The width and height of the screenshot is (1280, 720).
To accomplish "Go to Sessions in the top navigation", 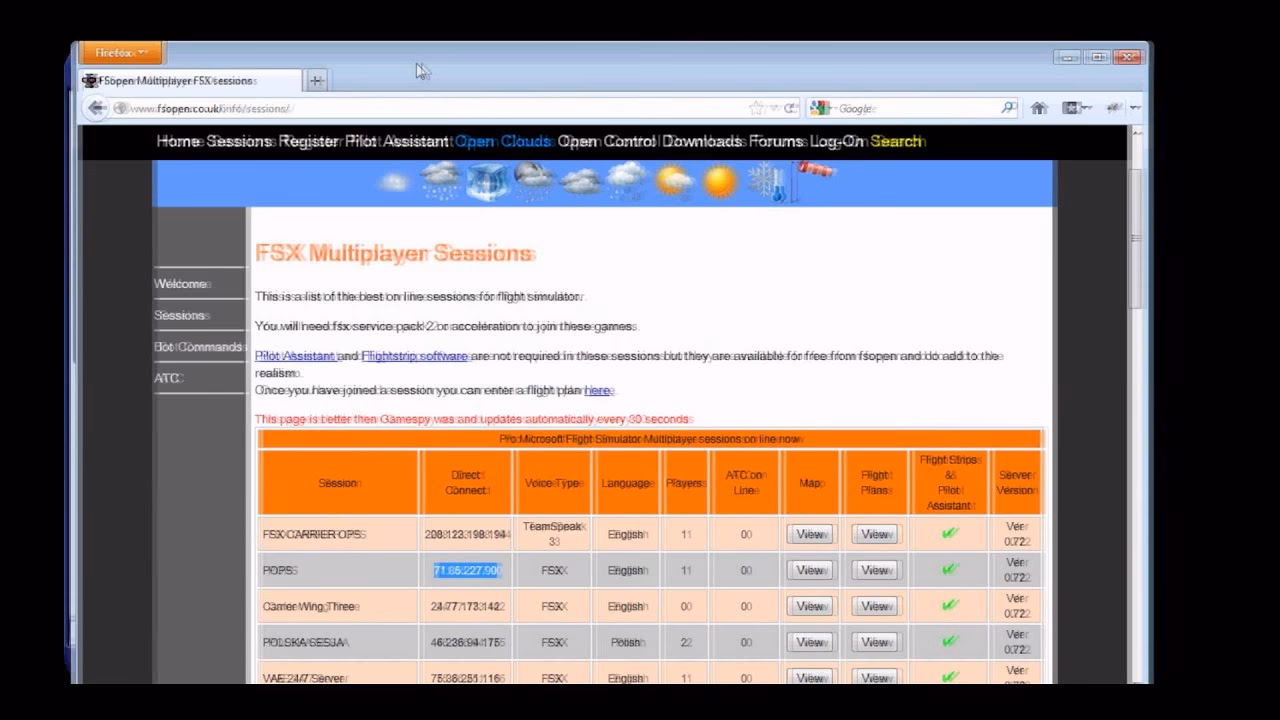I will point(238,141).
